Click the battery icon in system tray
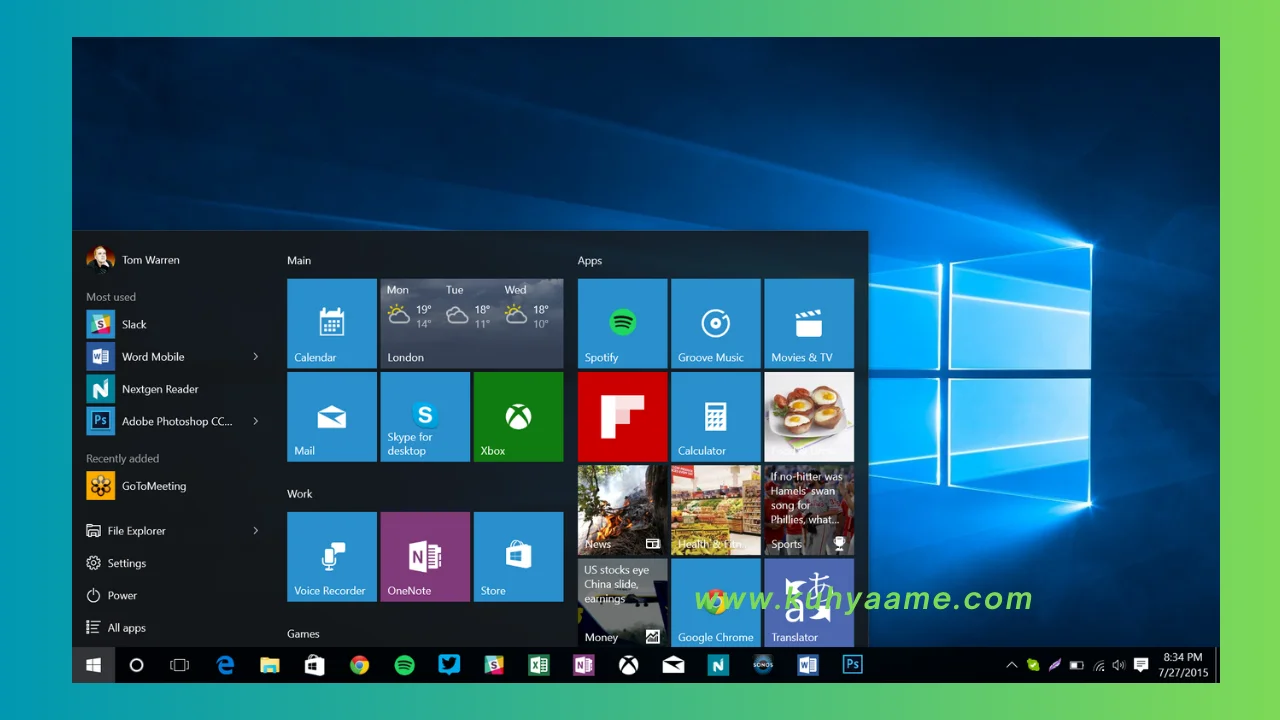1280x720 pixels. pyautogui.click(x=1077, y=665)
